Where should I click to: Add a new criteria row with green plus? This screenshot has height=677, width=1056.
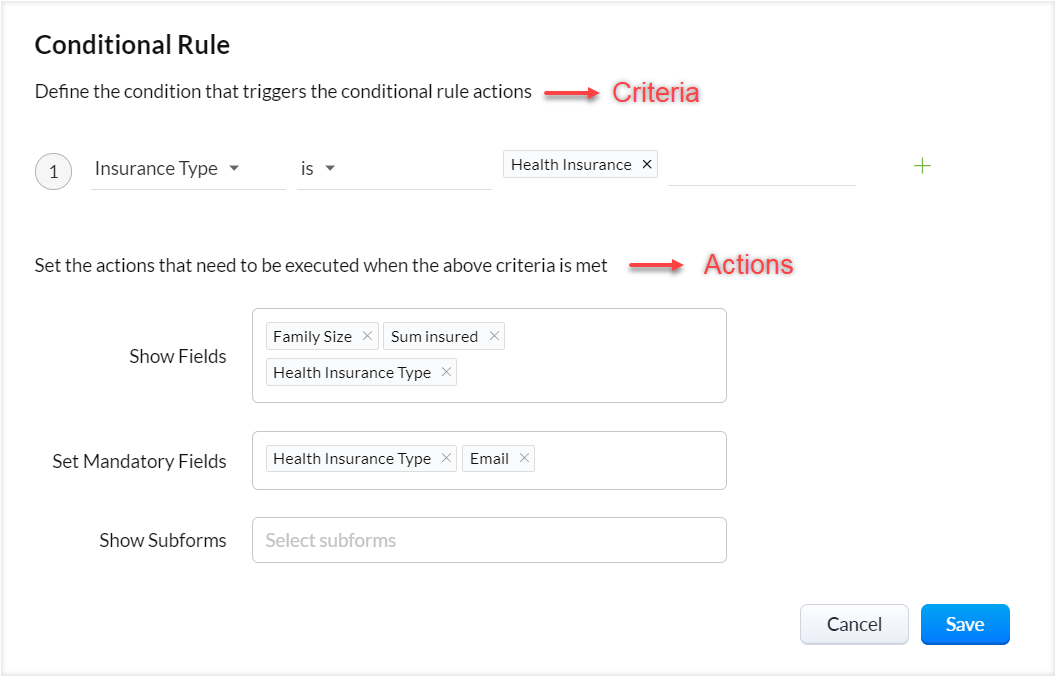point(922,166)
